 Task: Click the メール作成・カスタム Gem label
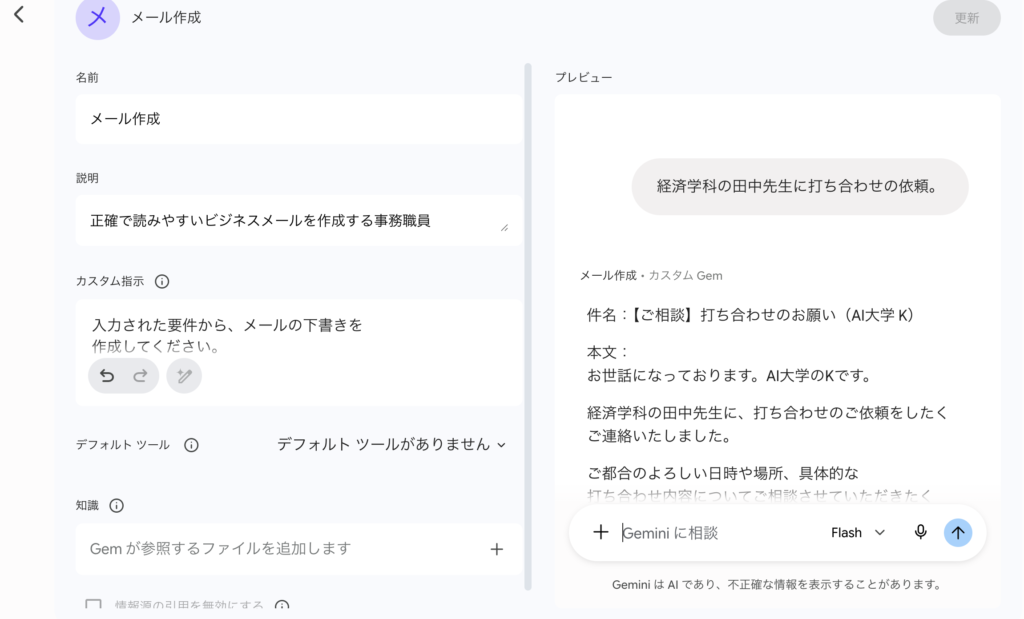tap(651, 276)
